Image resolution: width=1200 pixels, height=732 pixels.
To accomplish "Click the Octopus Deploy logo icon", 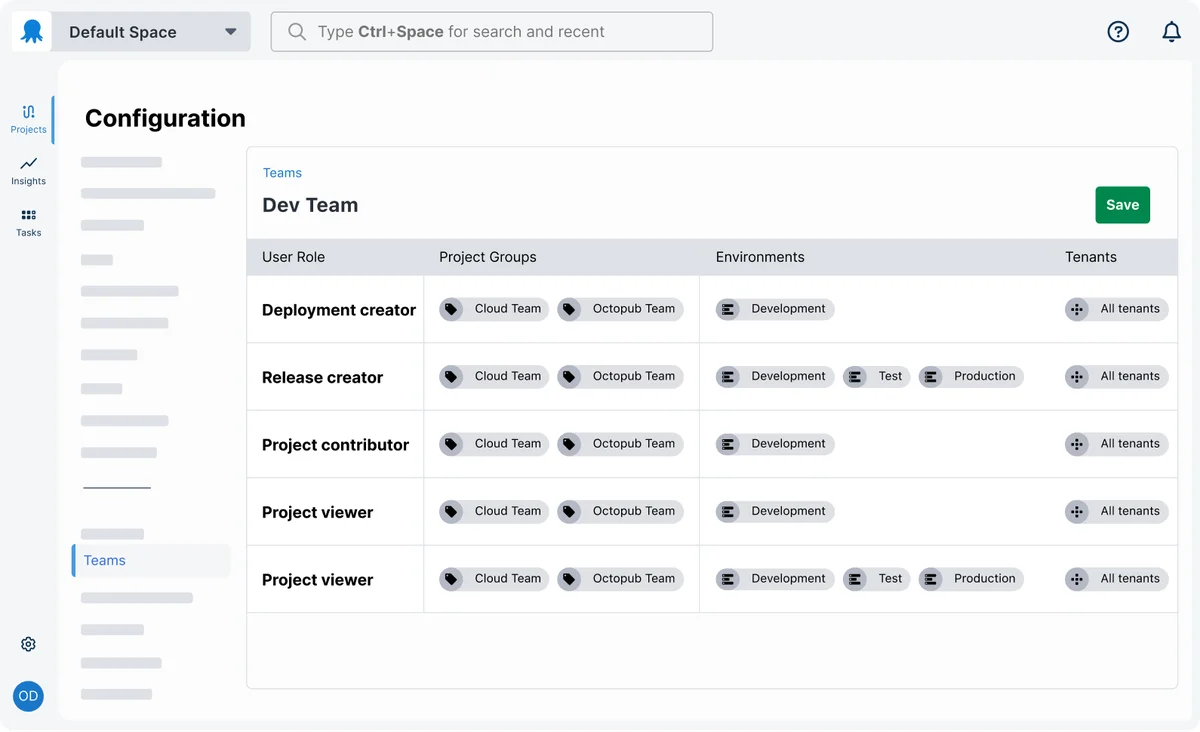I will pyautogui.click(x=32, y=32).
